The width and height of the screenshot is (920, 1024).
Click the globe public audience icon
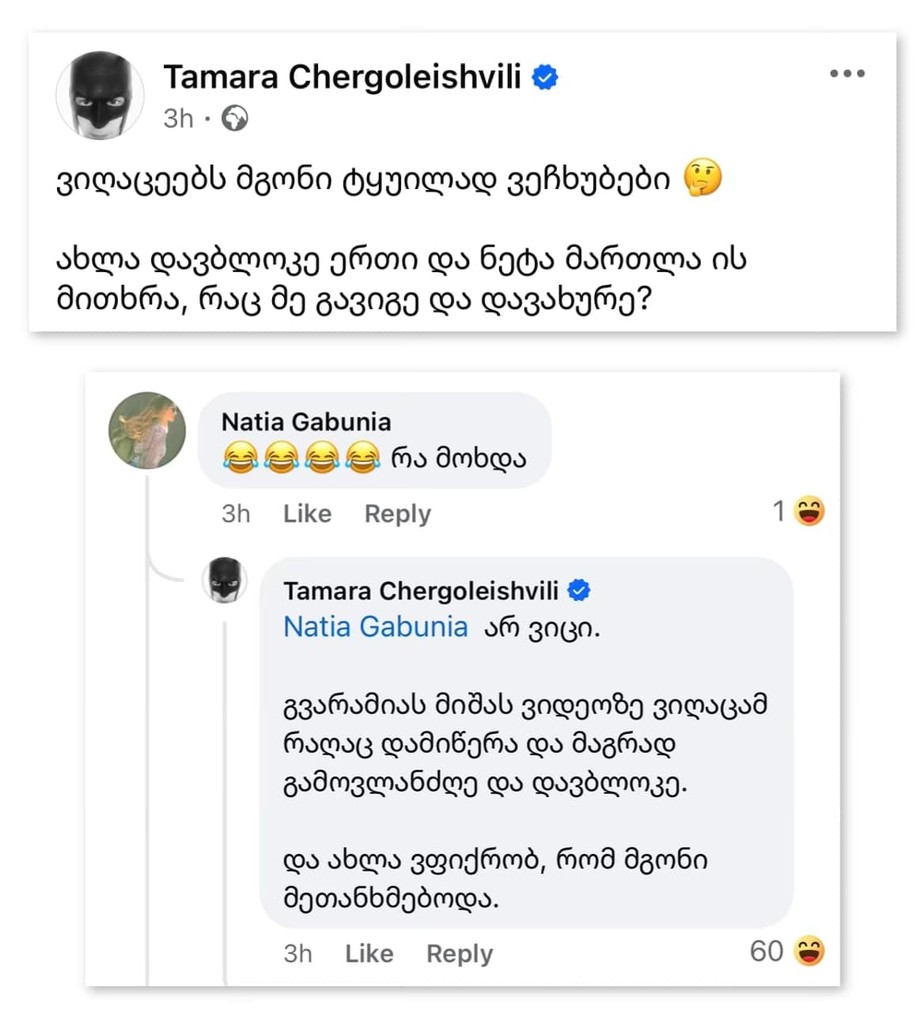click(235, 119)
